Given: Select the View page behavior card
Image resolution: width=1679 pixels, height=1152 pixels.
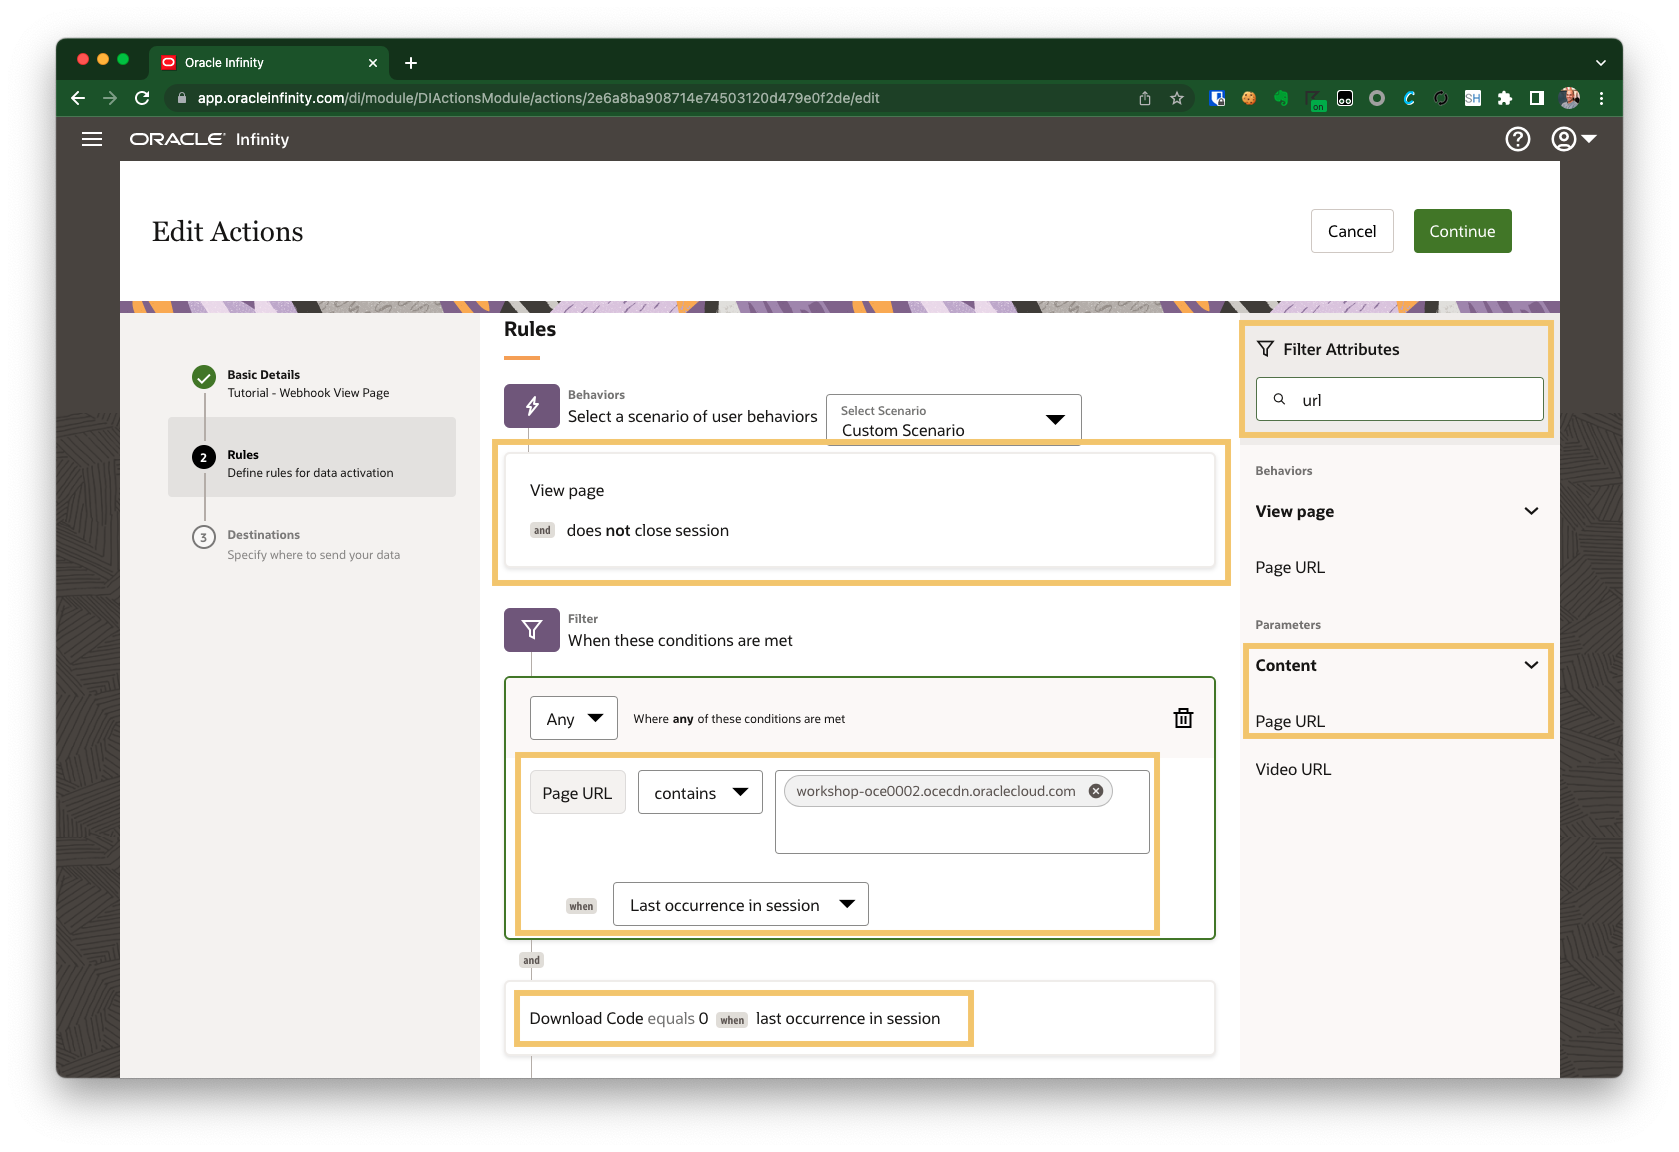Looking at the screenshot, I should pyautogui.click(x=860, y=510).
